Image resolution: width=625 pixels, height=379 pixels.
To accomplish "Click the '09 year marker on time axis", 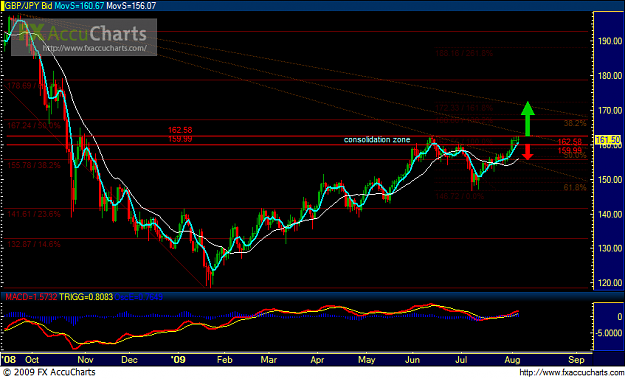I will (x=179, y=360).
